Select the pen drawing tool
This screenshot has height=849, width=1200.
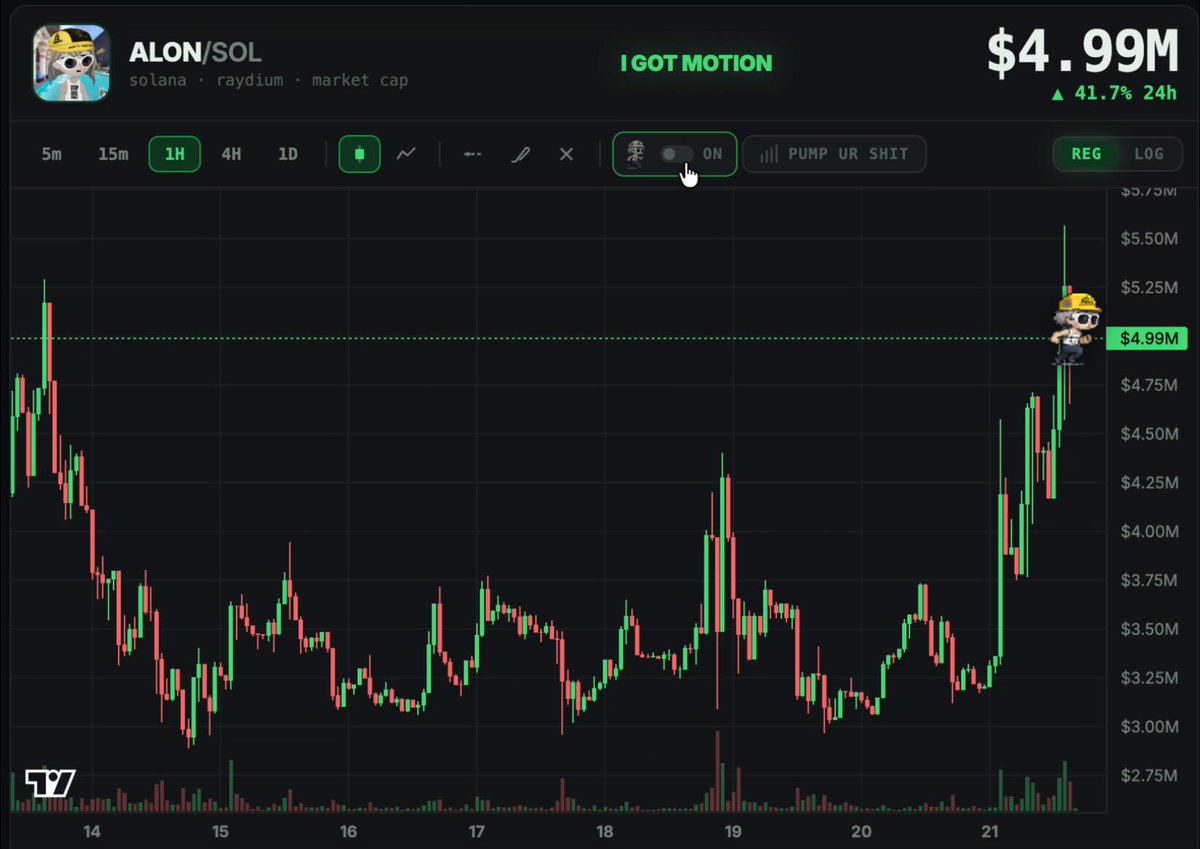pos(520,154)
